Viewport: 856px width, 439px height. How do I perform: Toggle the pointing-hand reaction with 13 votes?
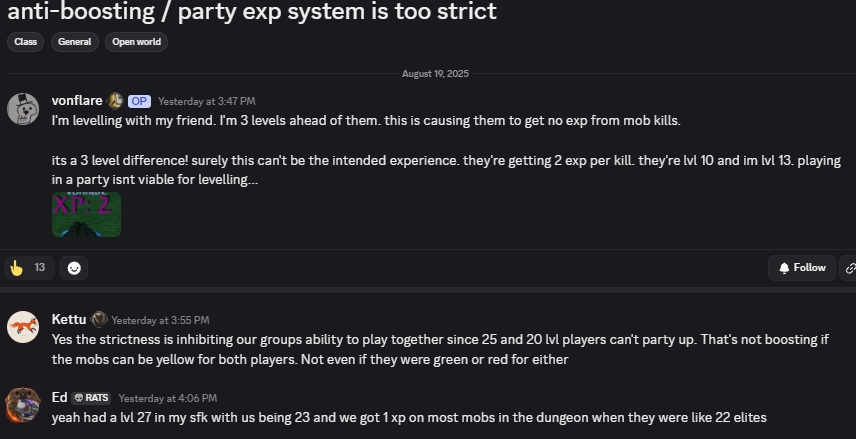[x=29, y=268]
